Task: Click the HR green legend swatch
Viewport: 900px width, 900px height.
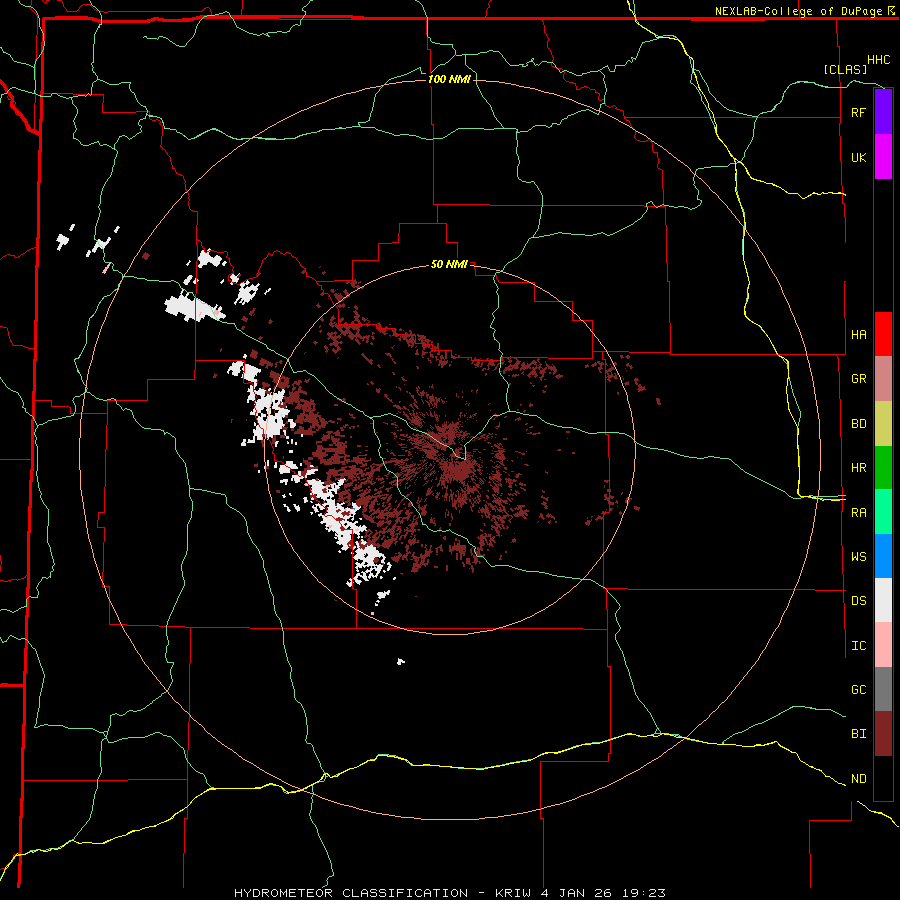Action: pyautogui.click(x=883, y=468)
